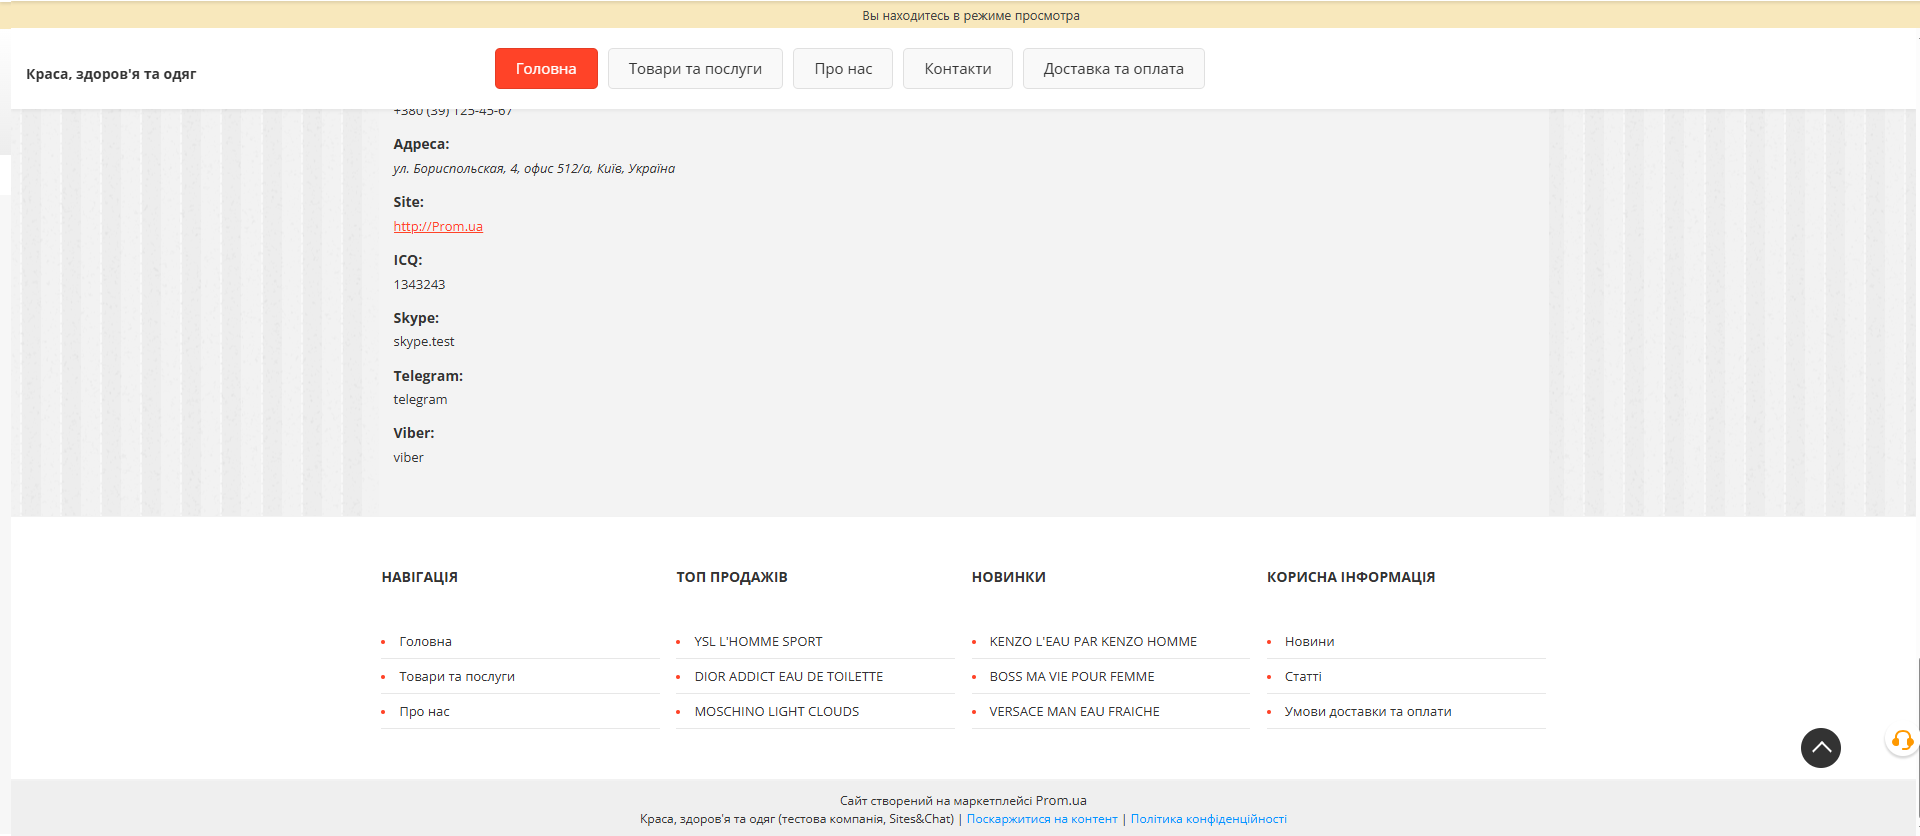
Task: Click footer Товари та послуги link
Action: [x=457, y=677]
